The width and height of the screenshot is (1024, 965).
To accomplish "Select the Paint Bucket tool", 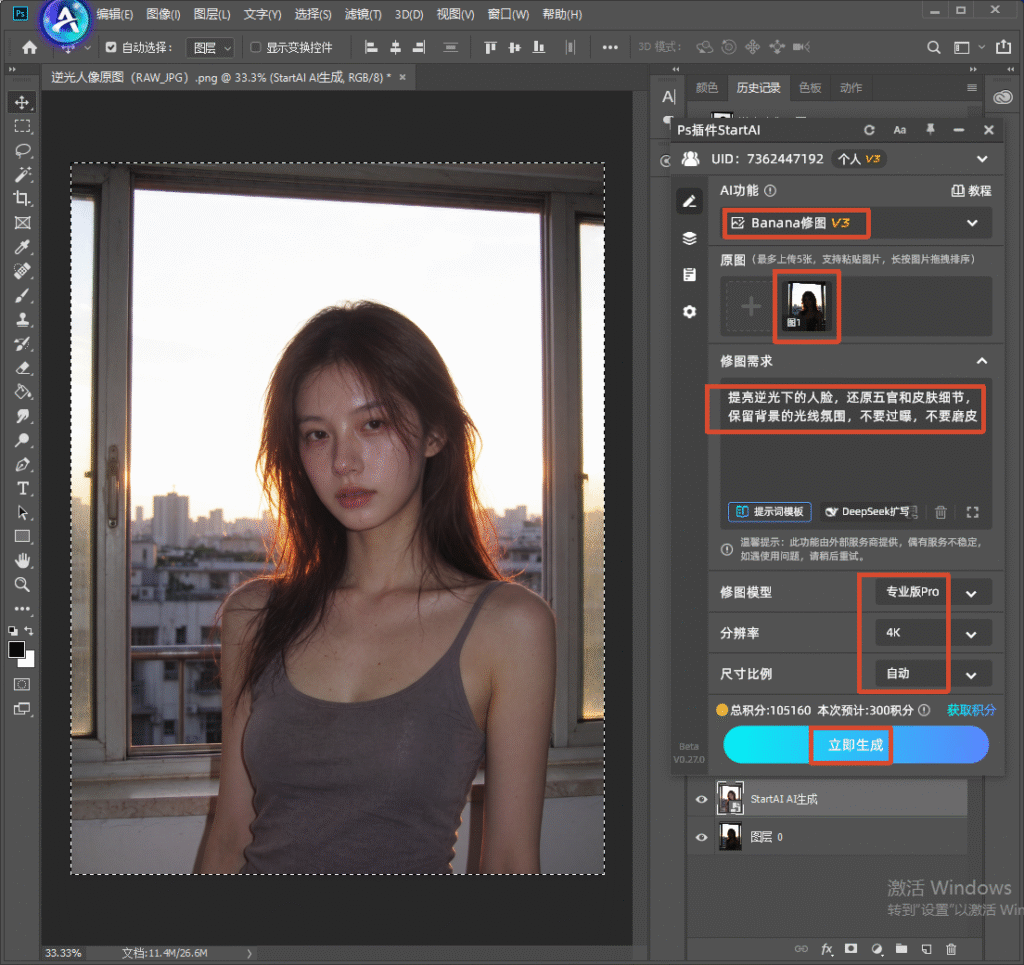I will tap(22, 392).
